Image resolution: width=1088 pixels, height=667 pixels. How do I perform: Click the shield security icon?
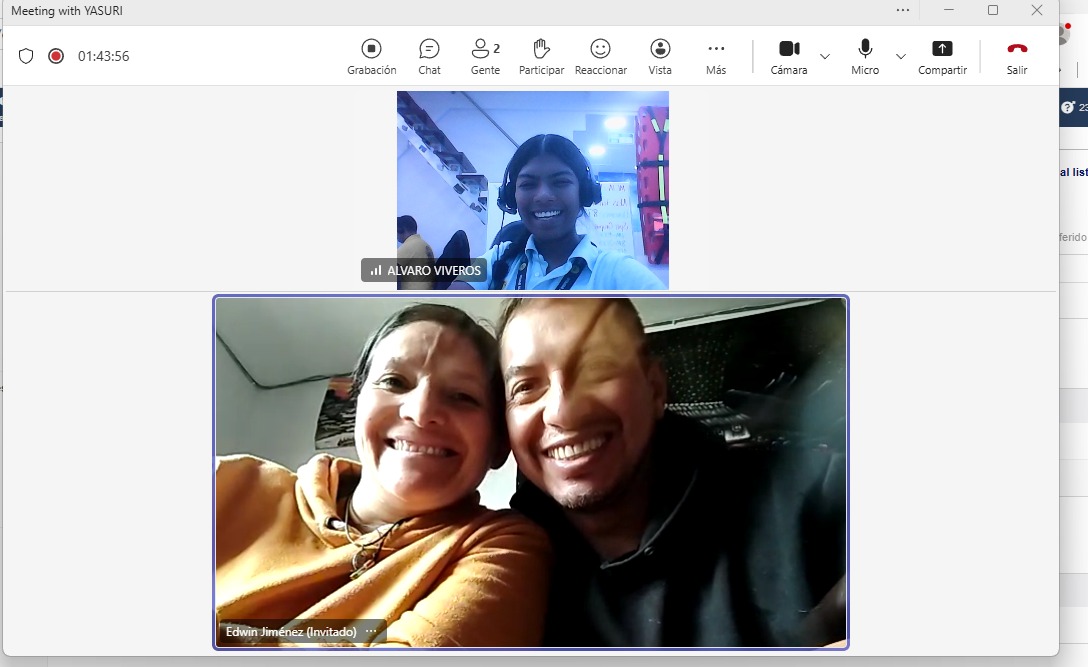(26, 56)
